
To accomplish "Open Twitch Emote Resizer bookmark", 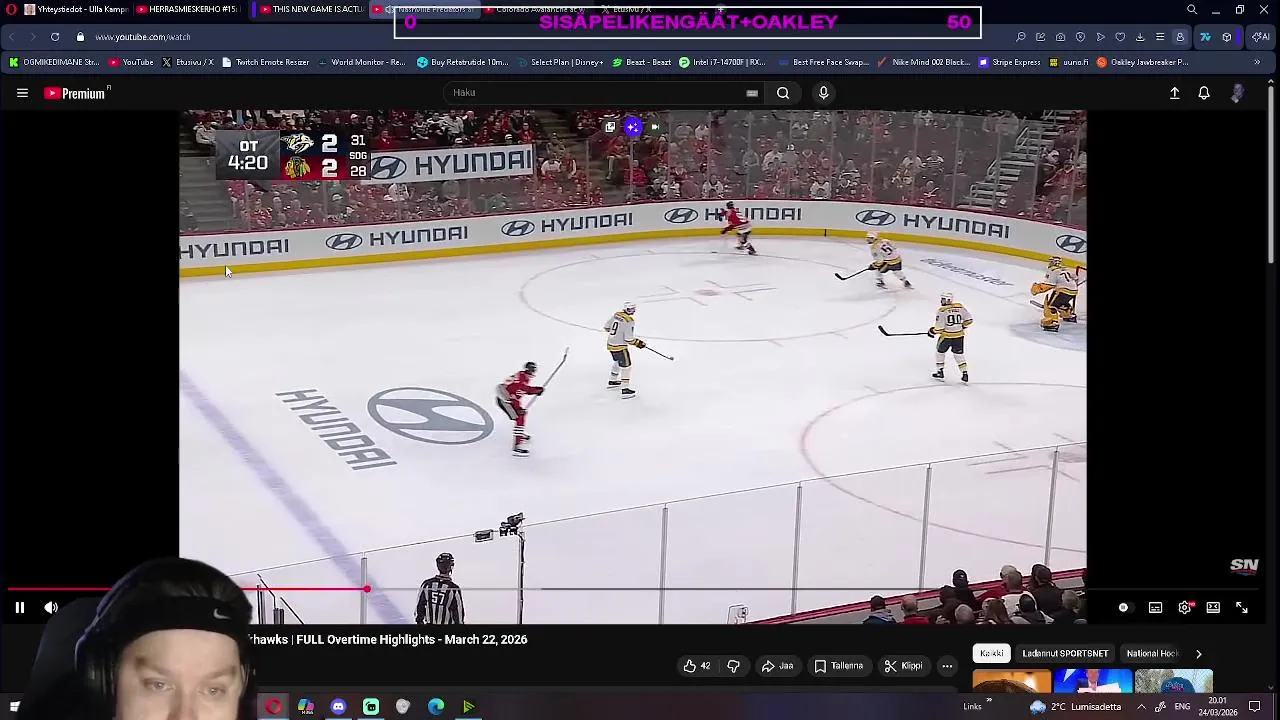I will click(265, 62).
